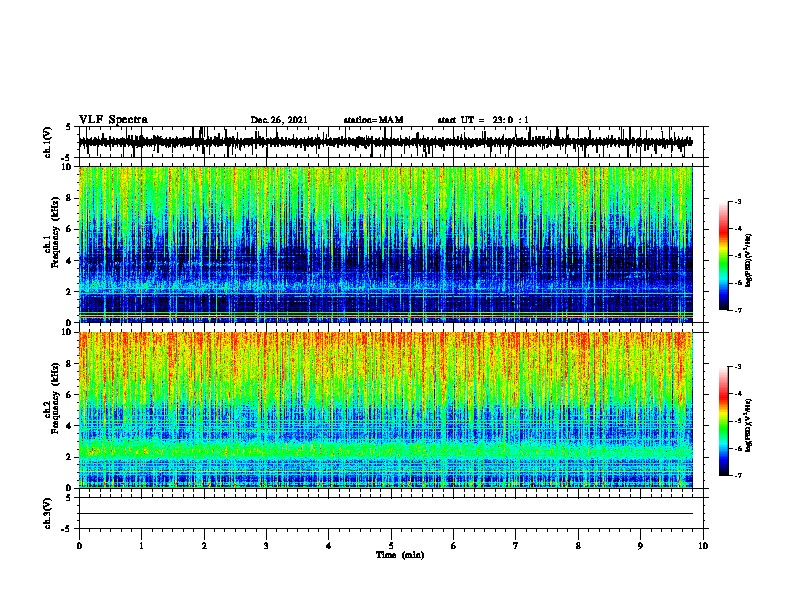Click the ch.2 spectrogram panel
This screenshot has height=612, width=792.
point(385,410)
